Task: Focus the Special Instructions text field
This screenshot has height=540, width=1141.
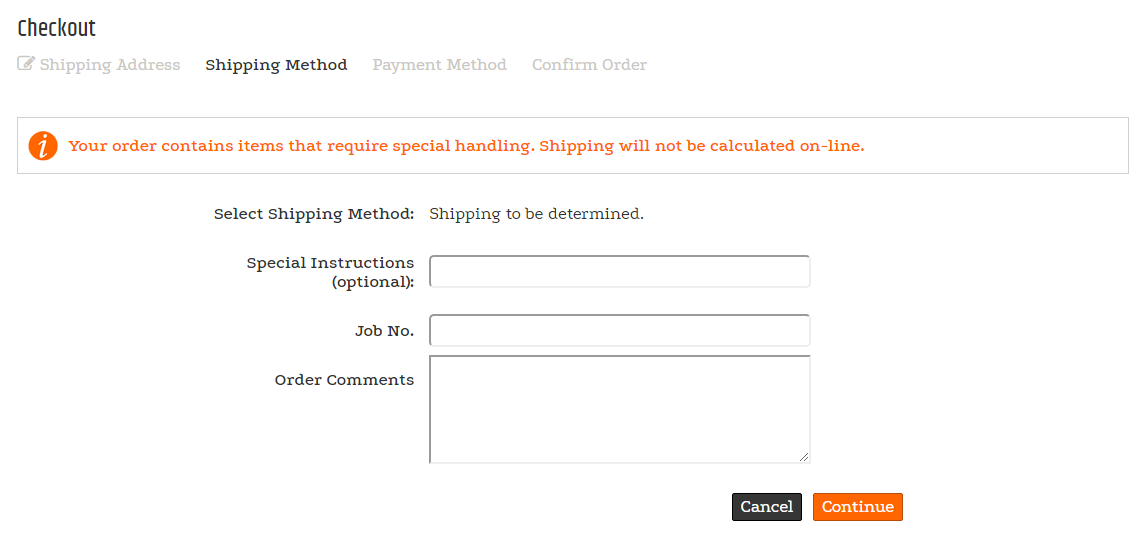Action: 619,271
